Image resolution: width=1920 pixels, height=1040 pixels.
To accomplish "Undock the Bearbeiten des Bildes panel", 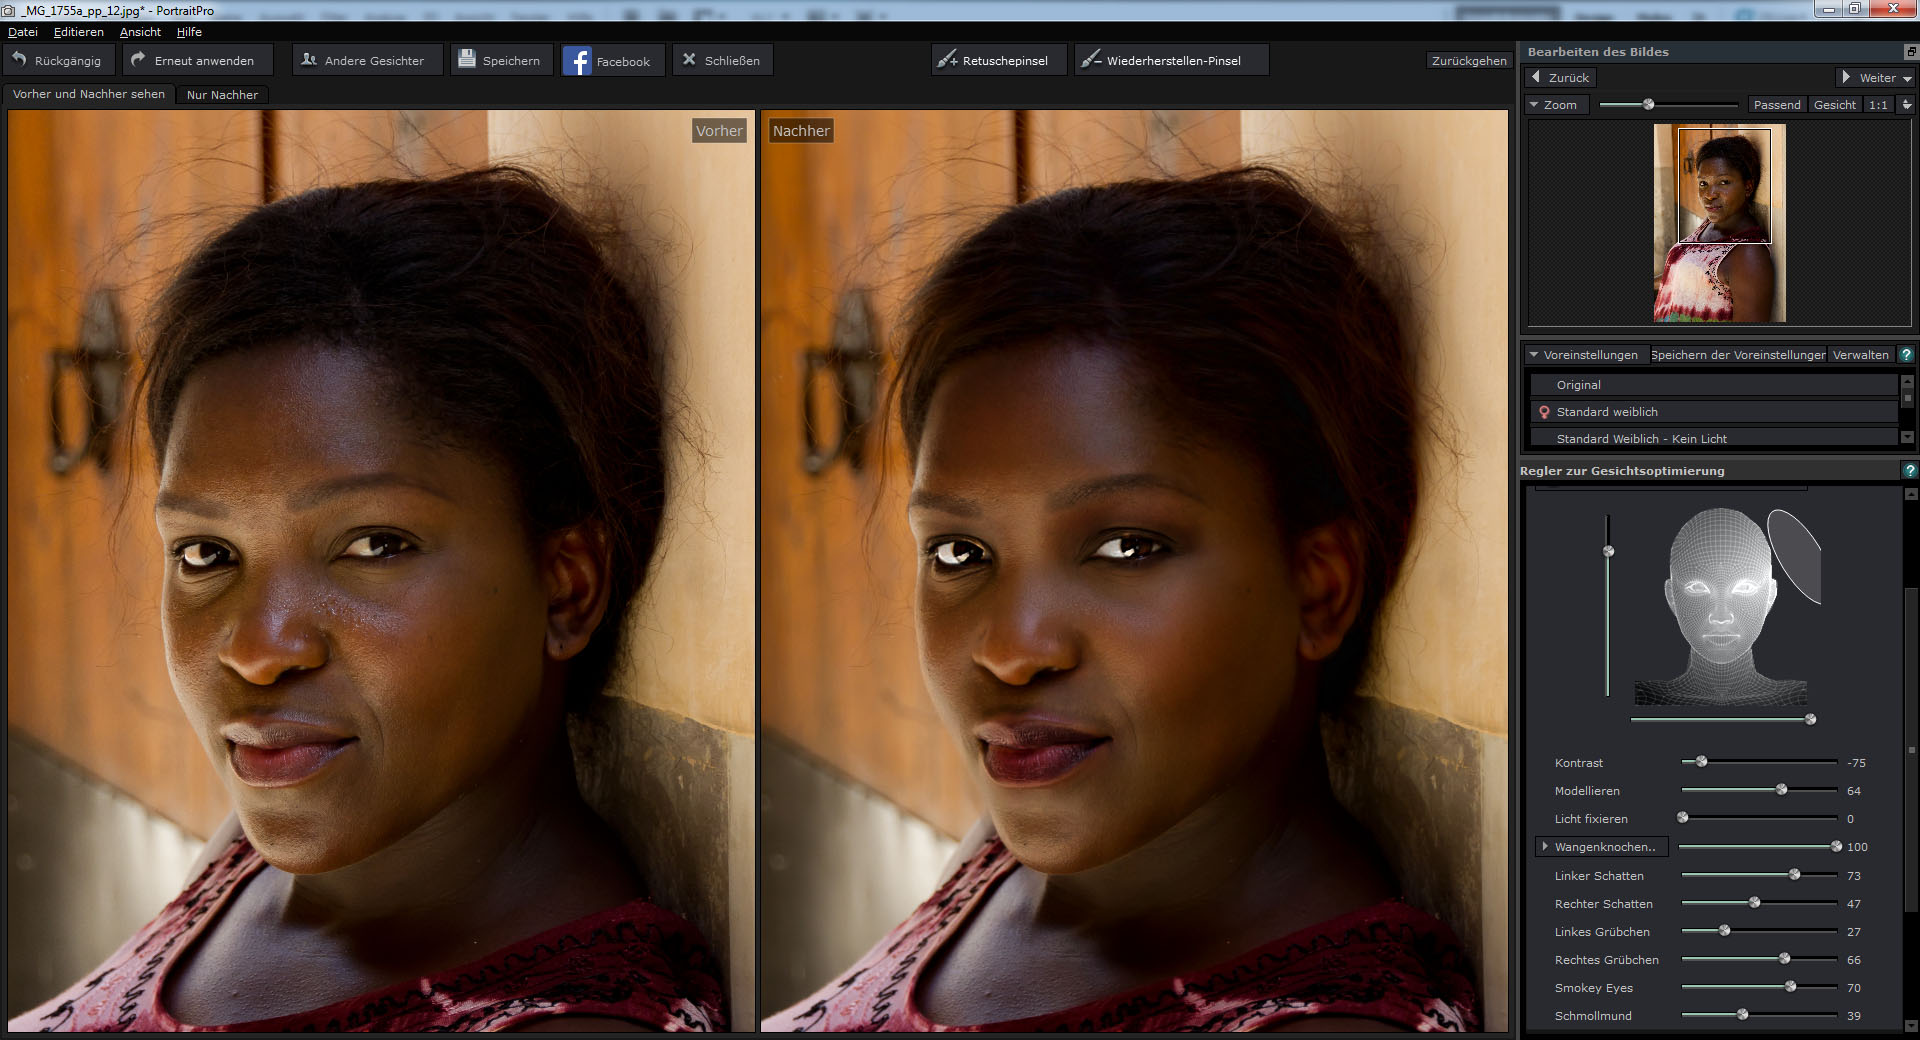I will pyautogui.click(x=1911, y=52).
